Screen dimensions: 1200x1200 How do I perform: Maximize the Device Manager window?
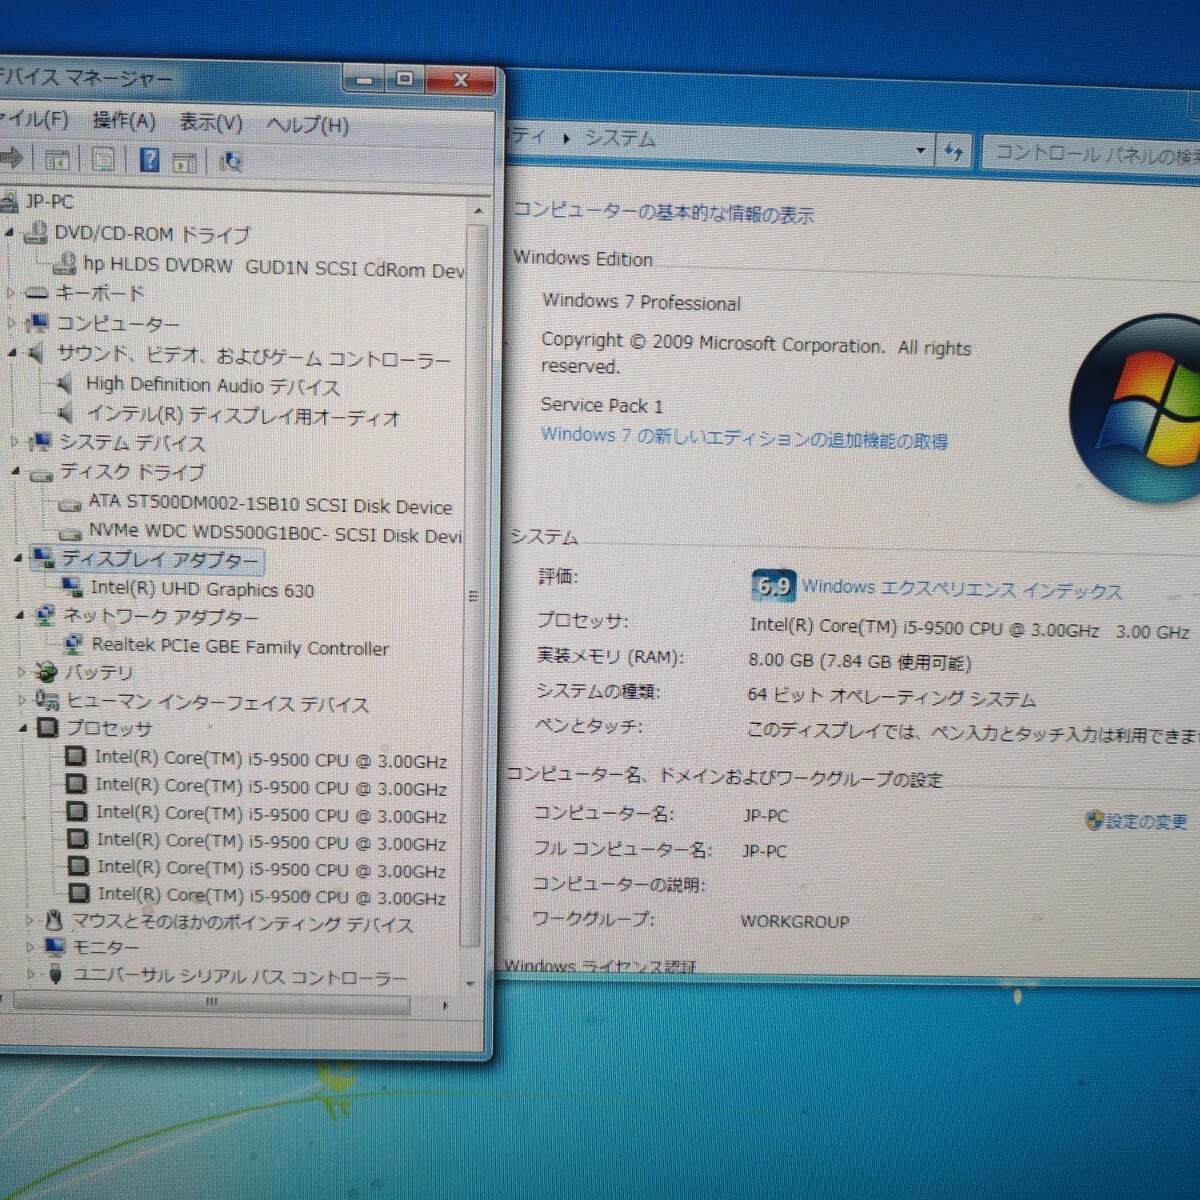(x=403, y=78)
